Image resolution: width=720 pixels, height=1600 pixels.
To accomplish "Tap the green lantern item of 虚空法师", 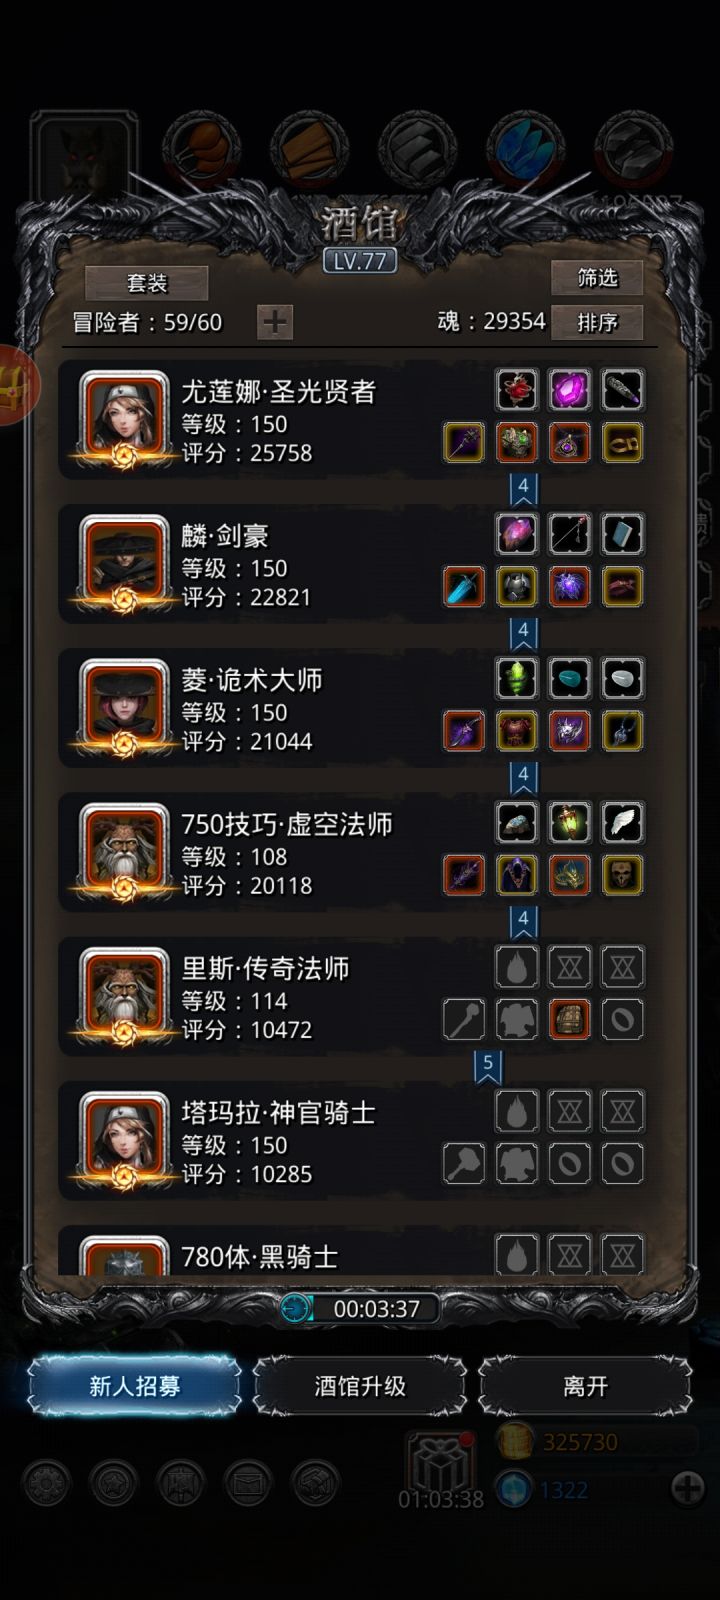I will 569,822.
